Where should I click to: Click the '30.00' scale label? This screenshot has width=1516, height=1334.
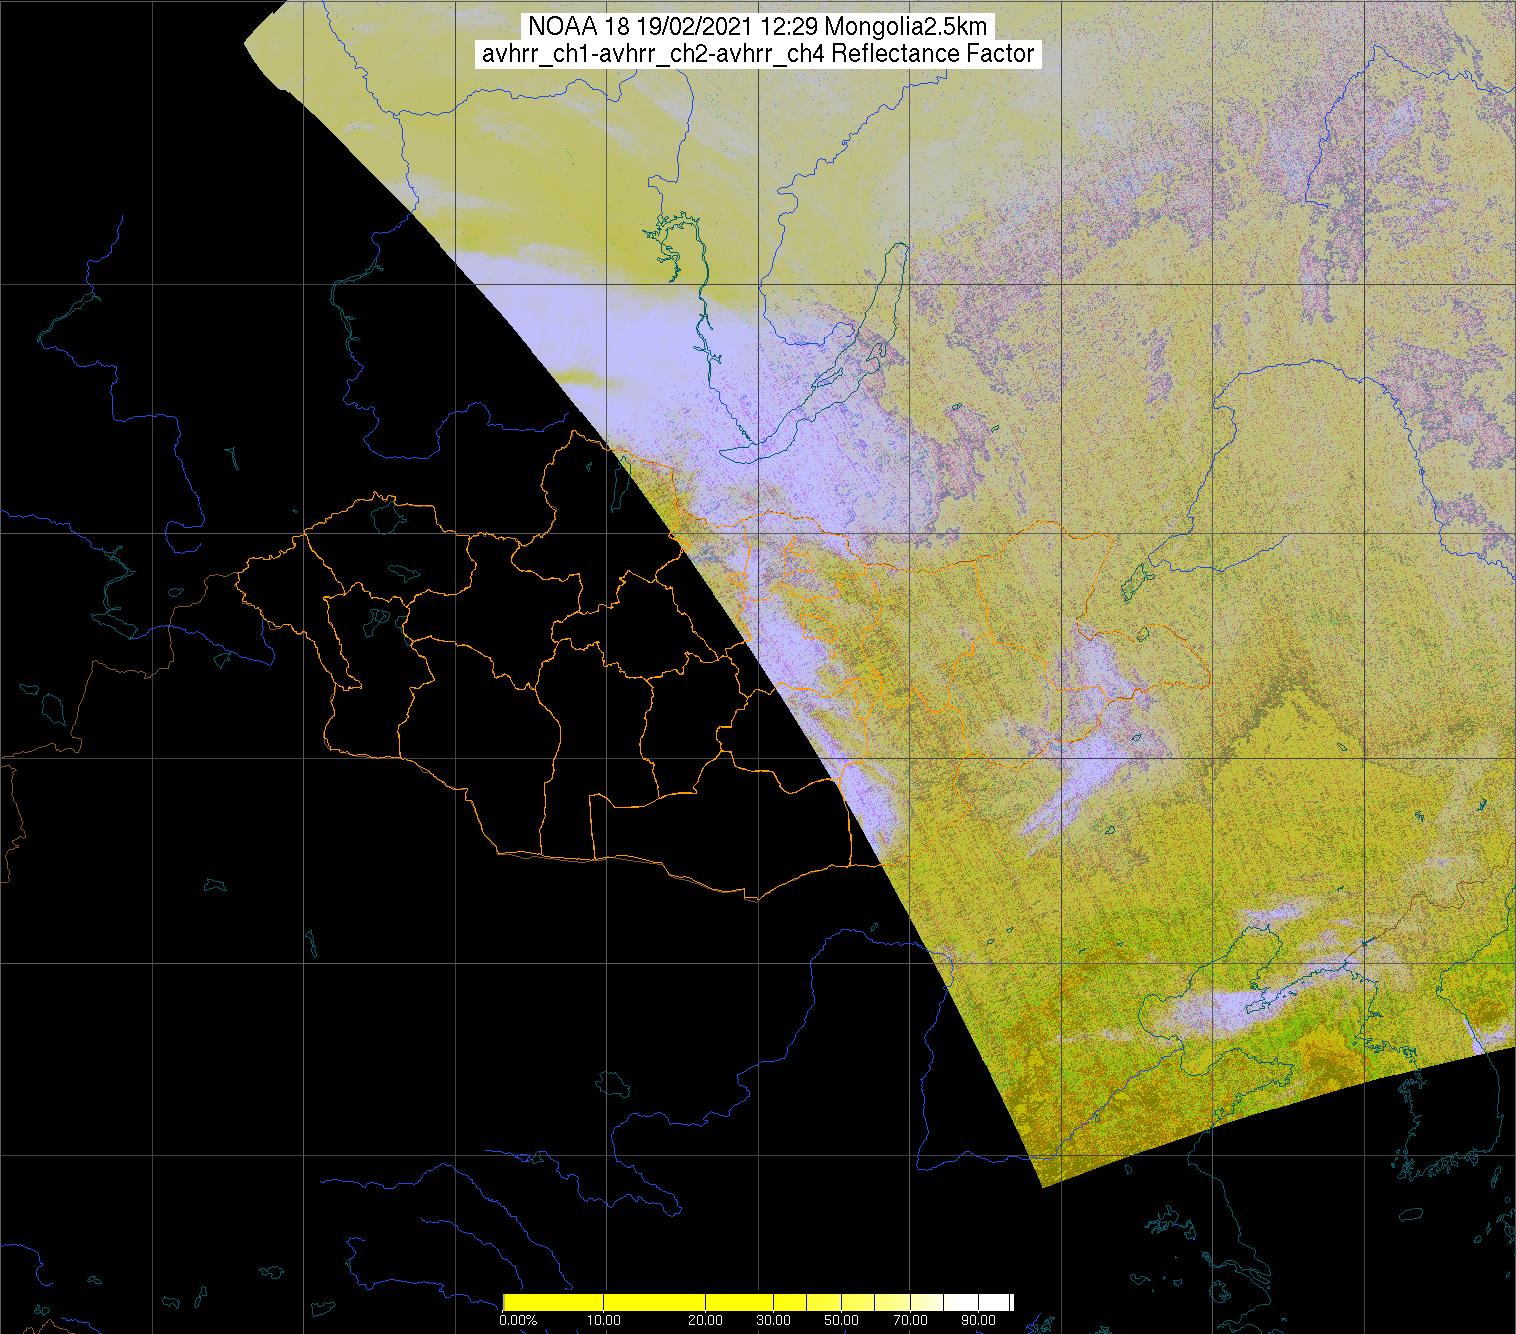point(774,1322)
